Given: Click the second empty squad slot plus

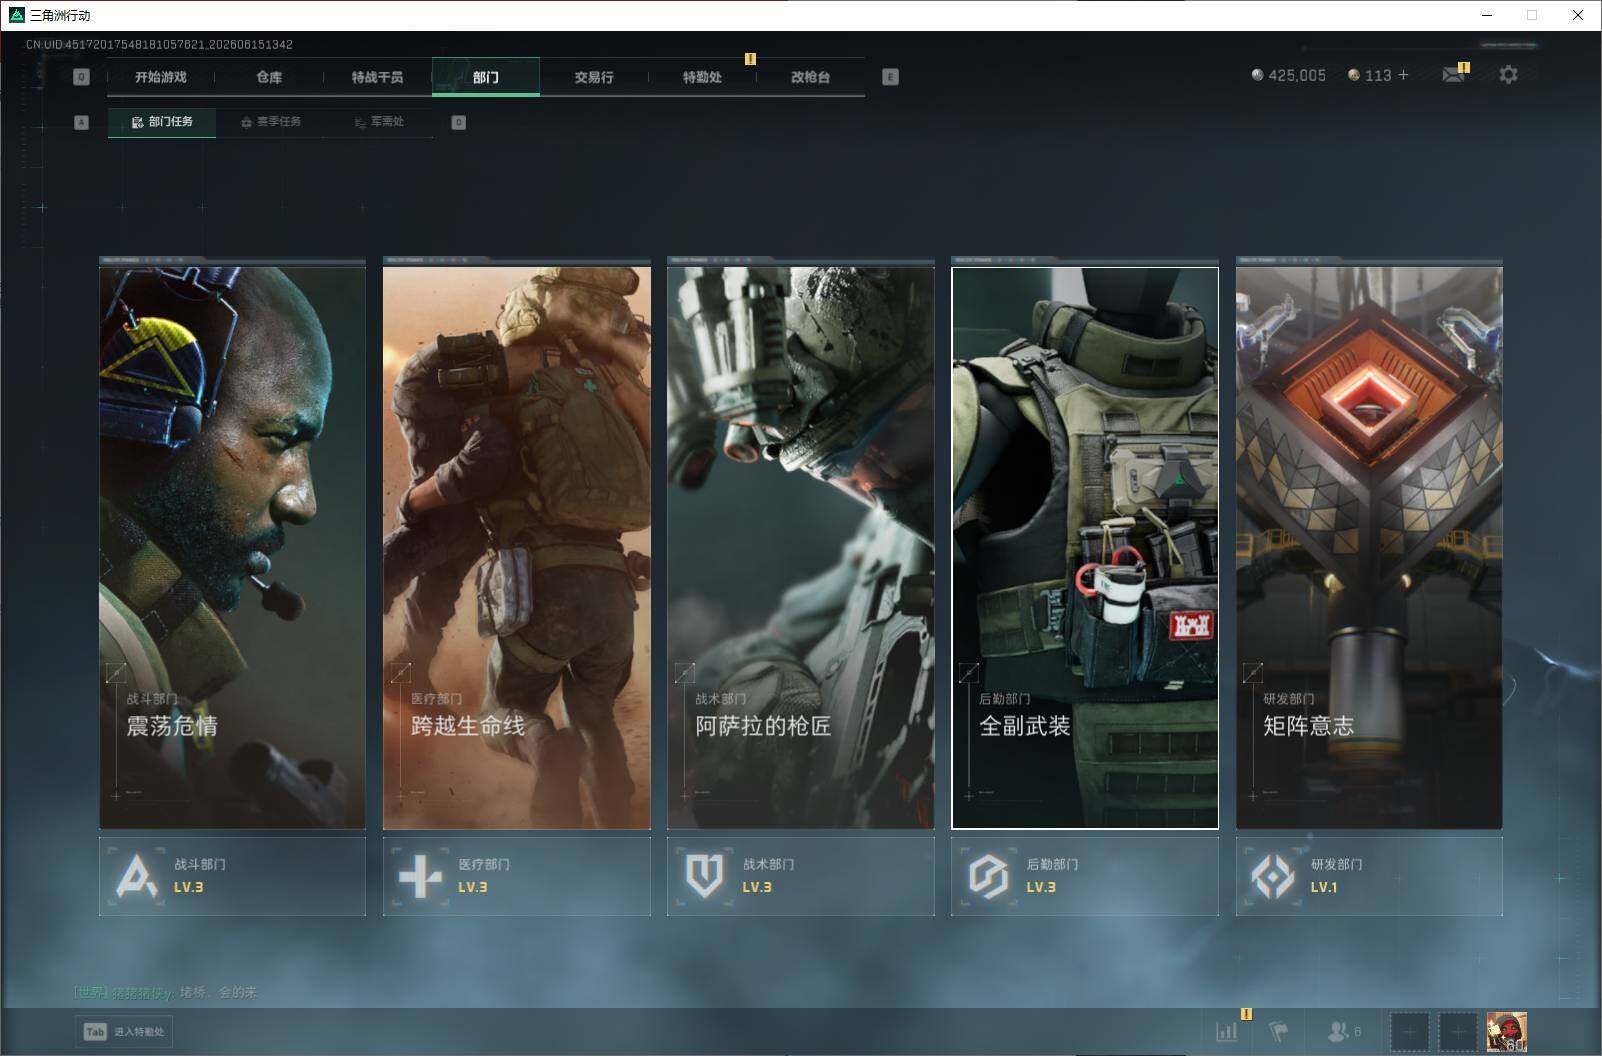Looking at the screenshot, I should point(1458,1032).
